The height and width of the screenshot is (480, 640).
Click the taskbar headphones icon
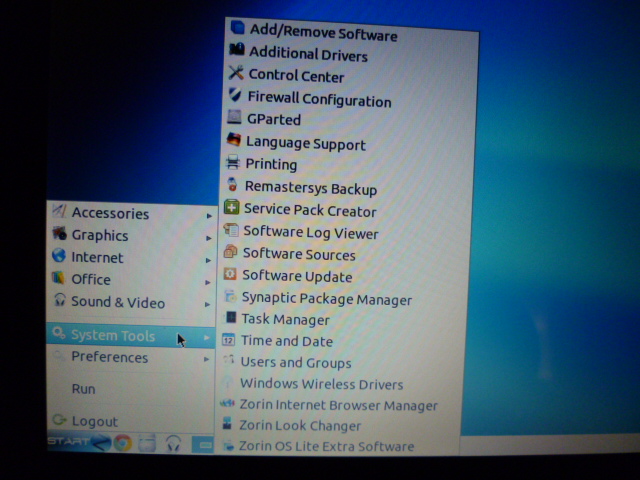pos(173,443)
